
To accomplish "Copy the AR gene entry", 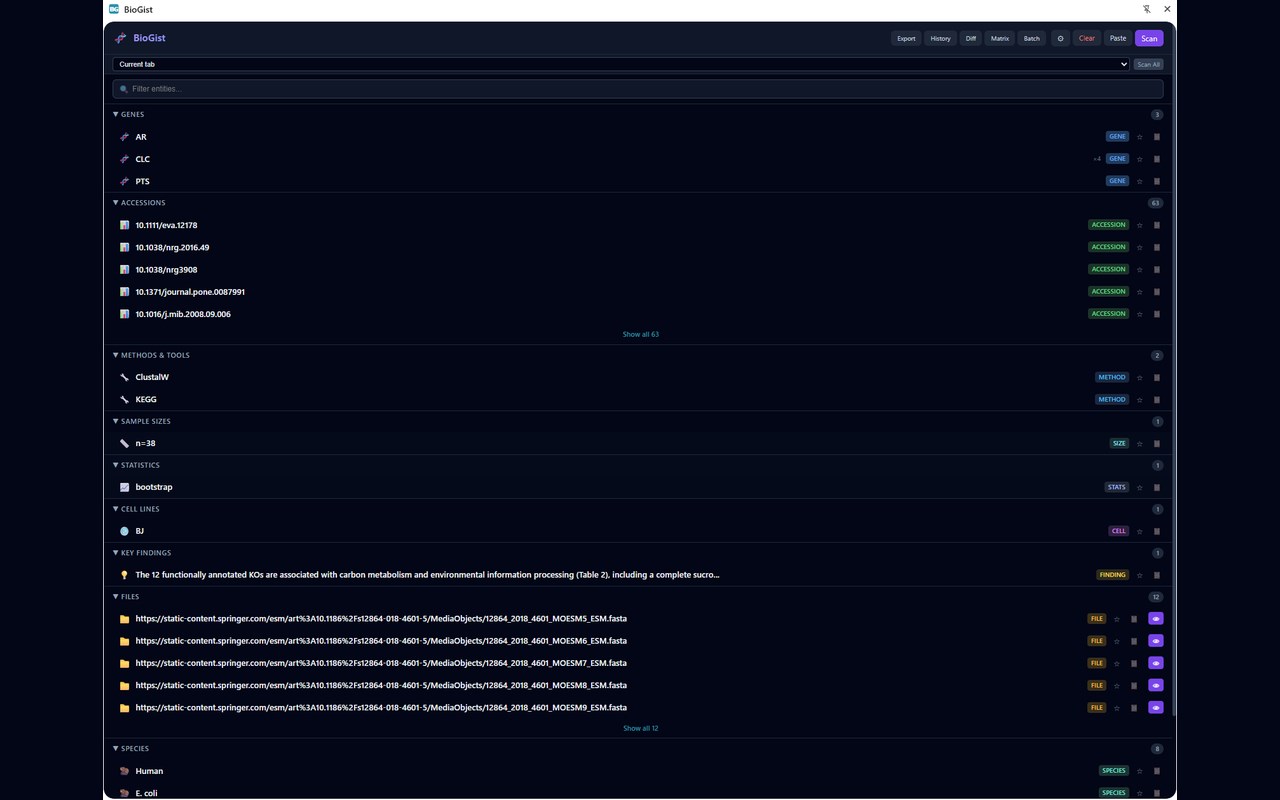I will pos(1157,137).
